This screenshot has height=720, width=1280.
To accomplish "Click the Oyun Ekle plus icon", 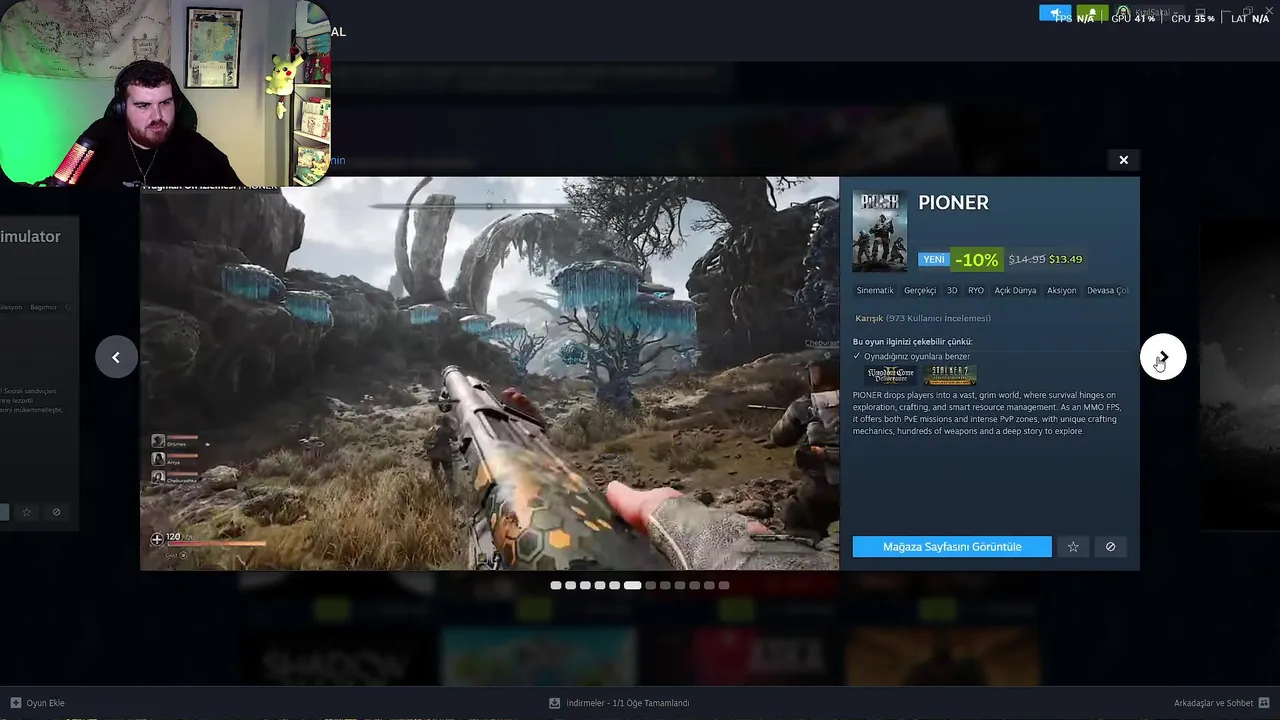I will 15,703.
